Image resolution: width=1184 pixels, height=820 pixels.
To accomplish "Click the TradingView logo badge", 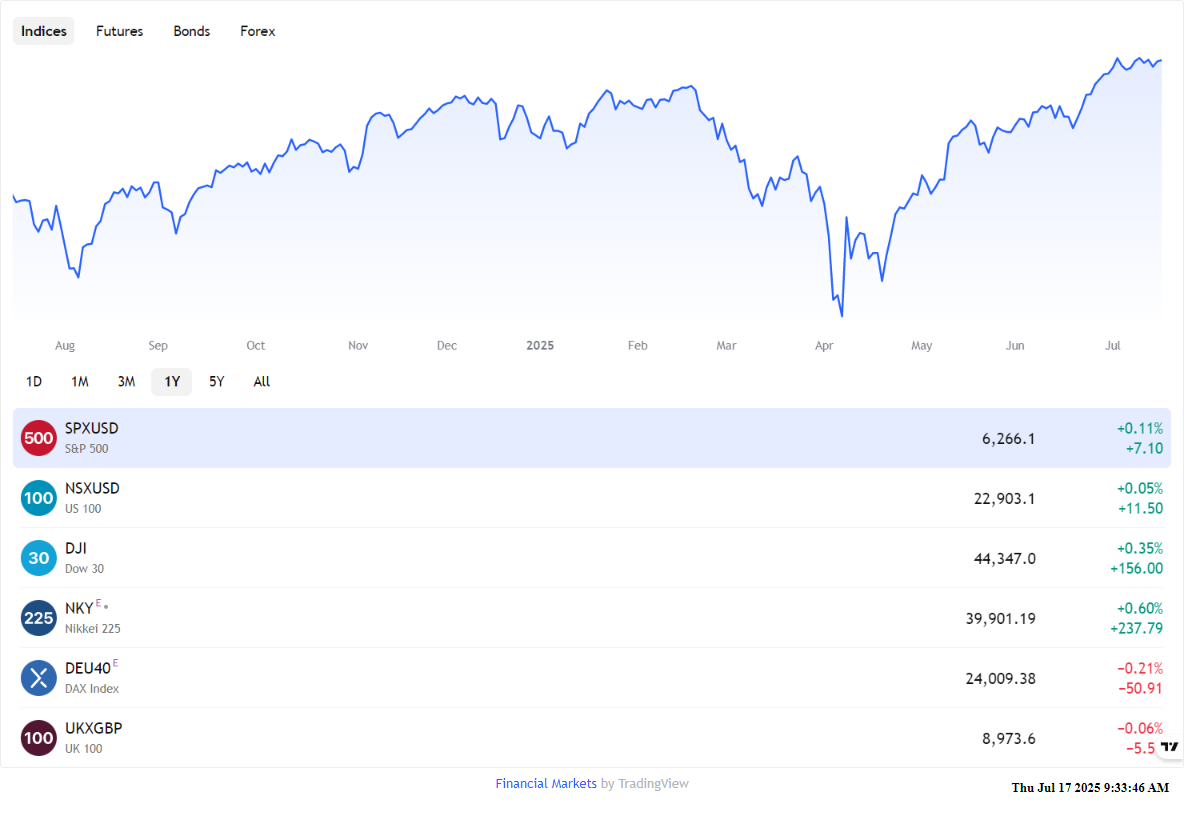I will click(x=1170, y=747).
